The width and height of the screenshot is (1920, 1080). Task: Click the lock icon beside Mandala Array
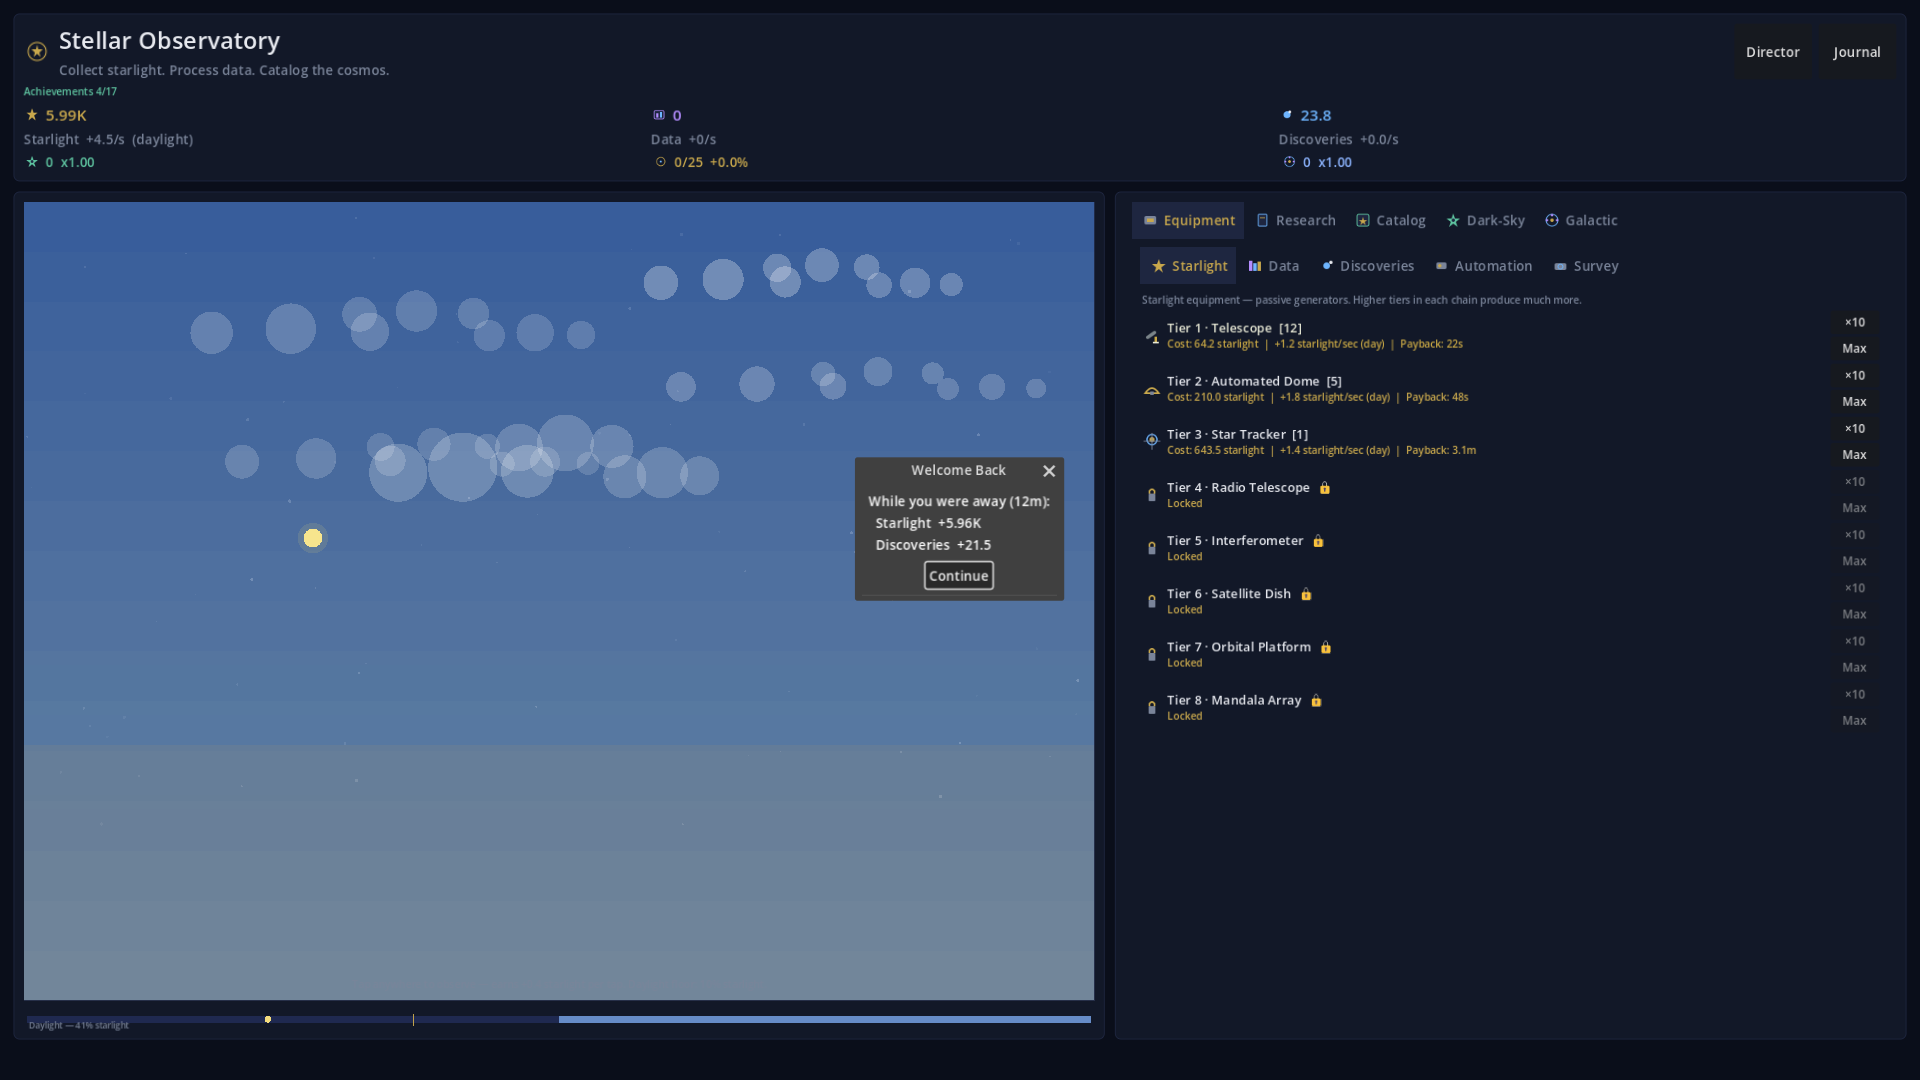1316,700
